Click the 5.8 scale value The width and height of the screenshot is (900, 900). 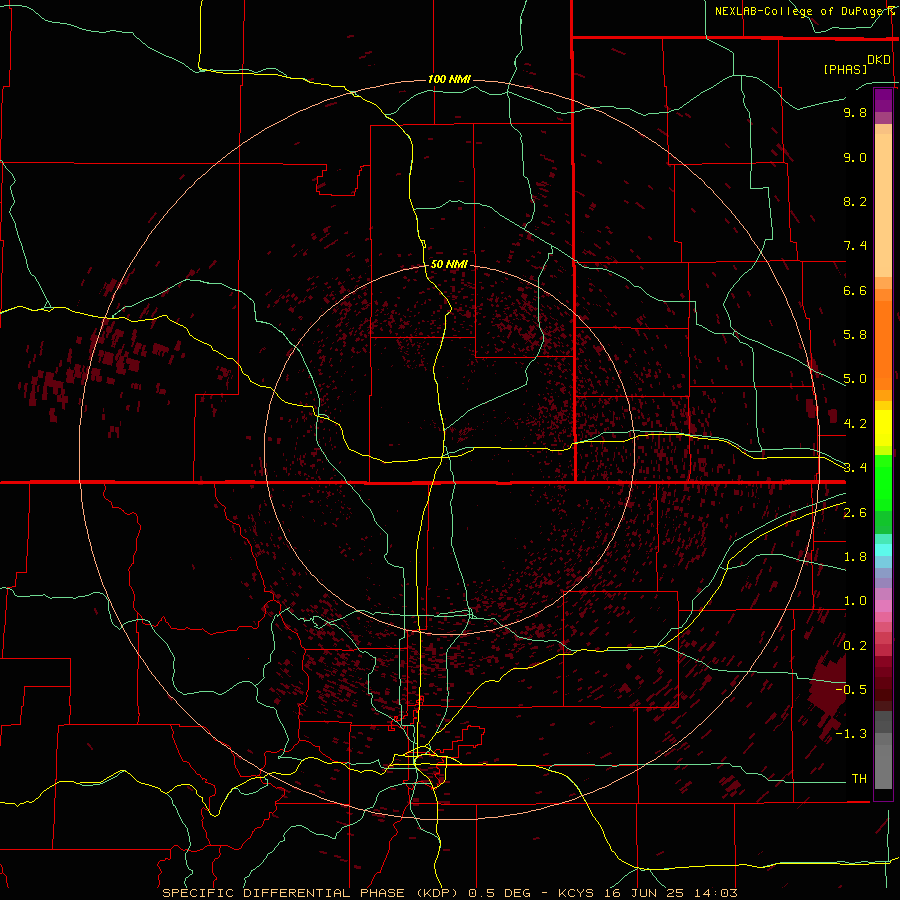point(855,335)
